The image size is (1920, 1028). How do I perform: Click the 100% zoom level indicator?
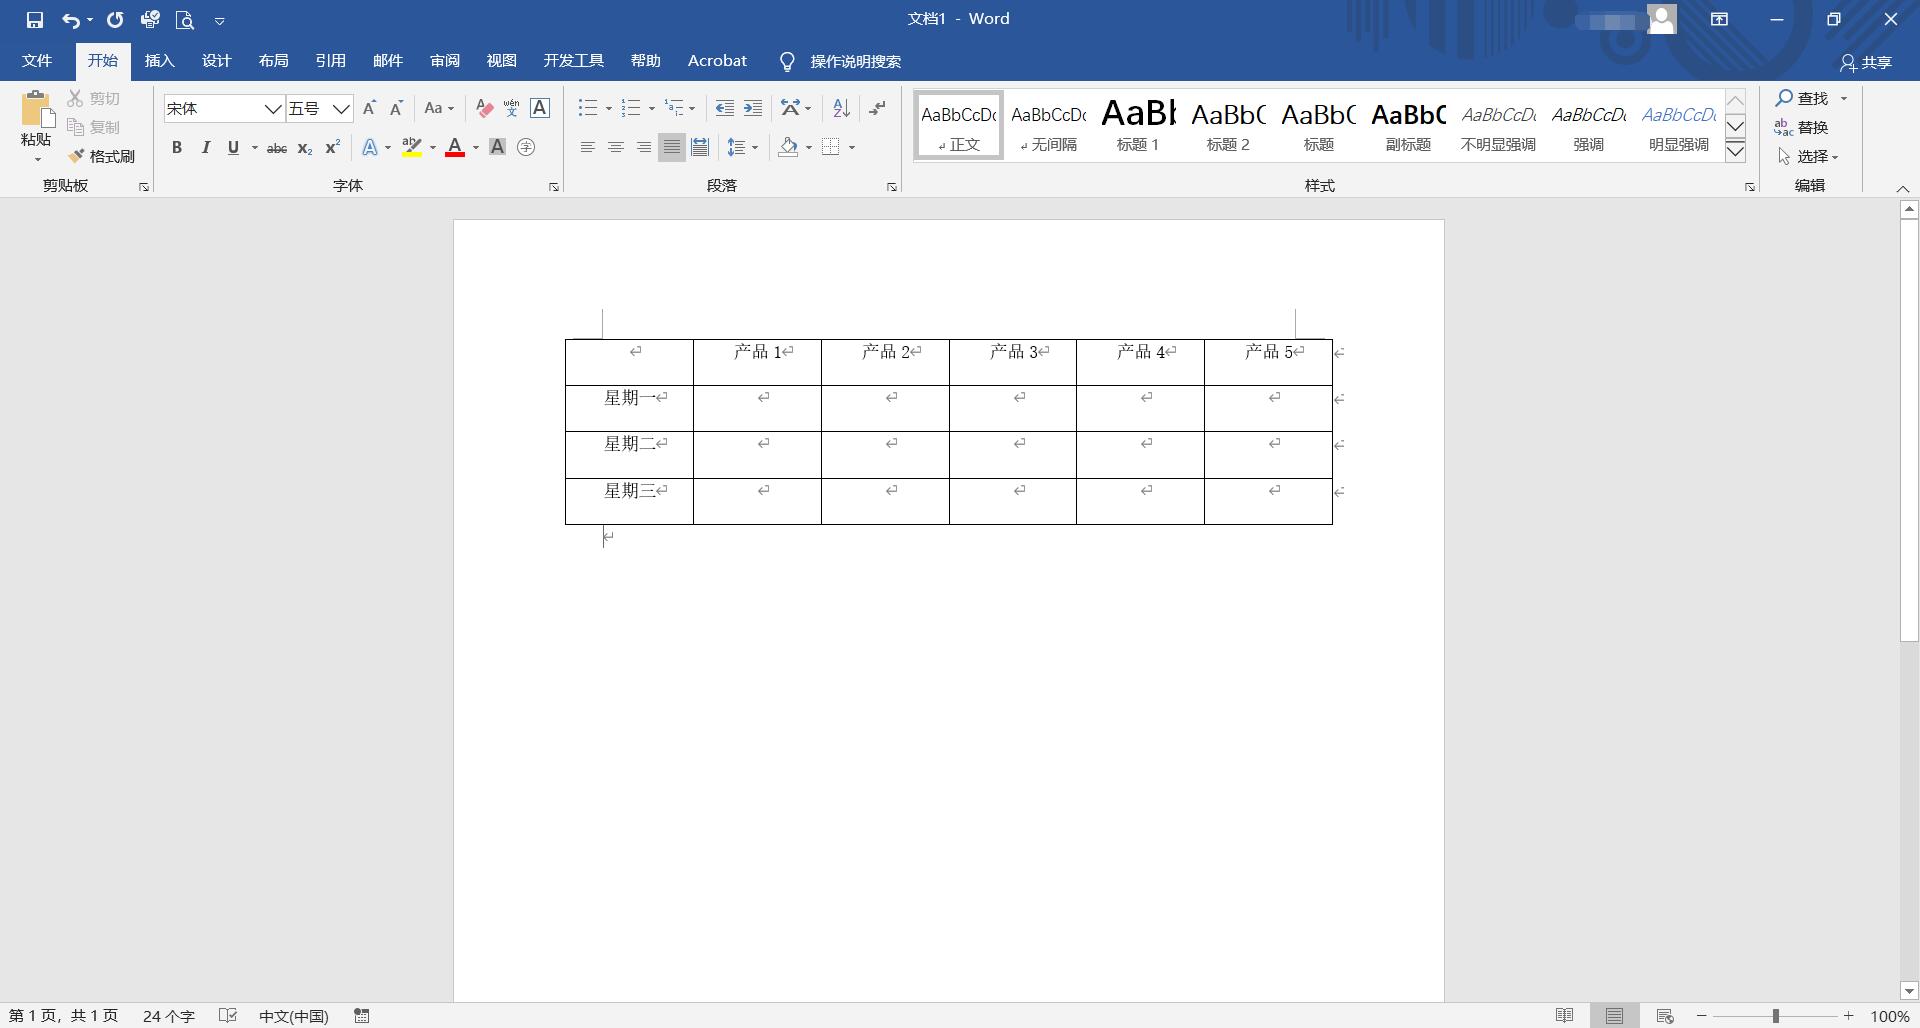(1890, 1016)
